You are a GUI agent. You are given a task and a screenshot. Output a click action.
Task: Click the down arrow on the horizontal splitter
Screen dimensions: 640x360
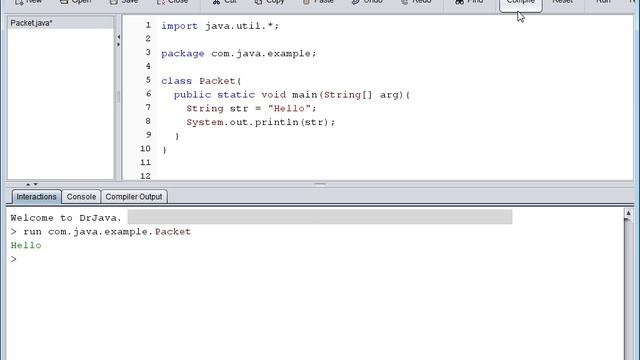click(36, 184)
